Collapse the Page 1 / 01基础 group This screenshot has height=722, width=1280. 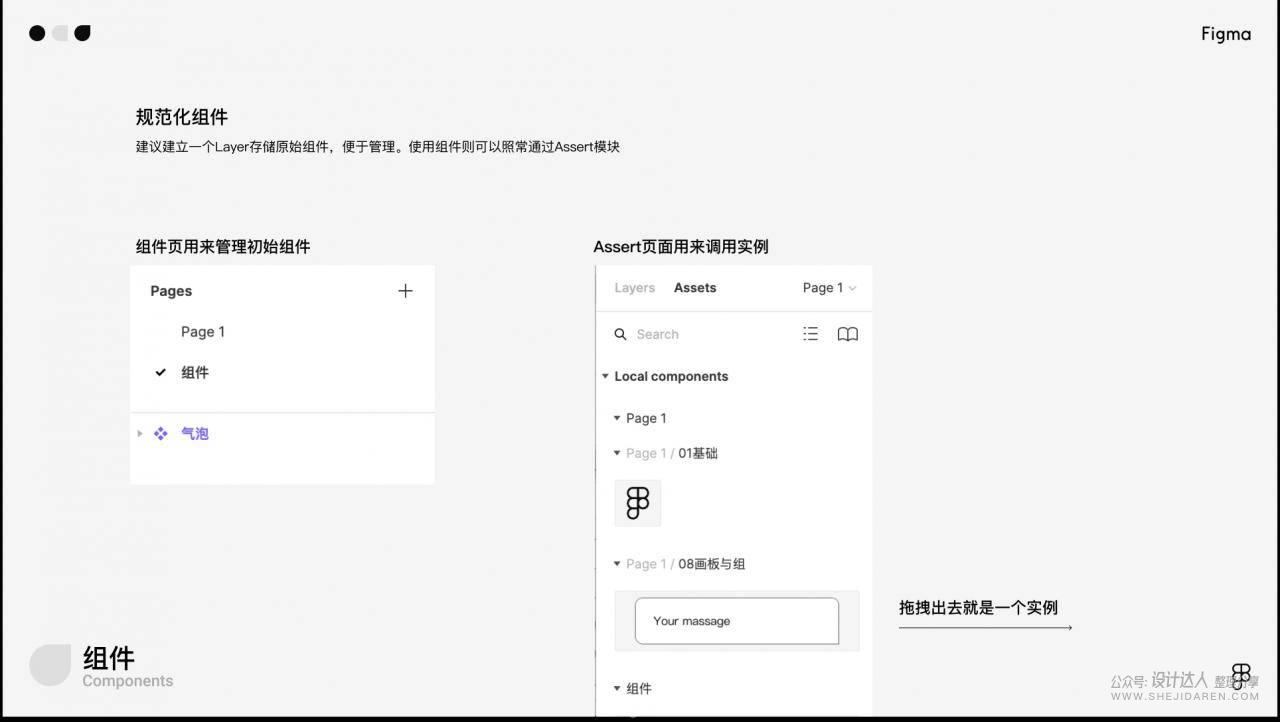pos(617,453)
